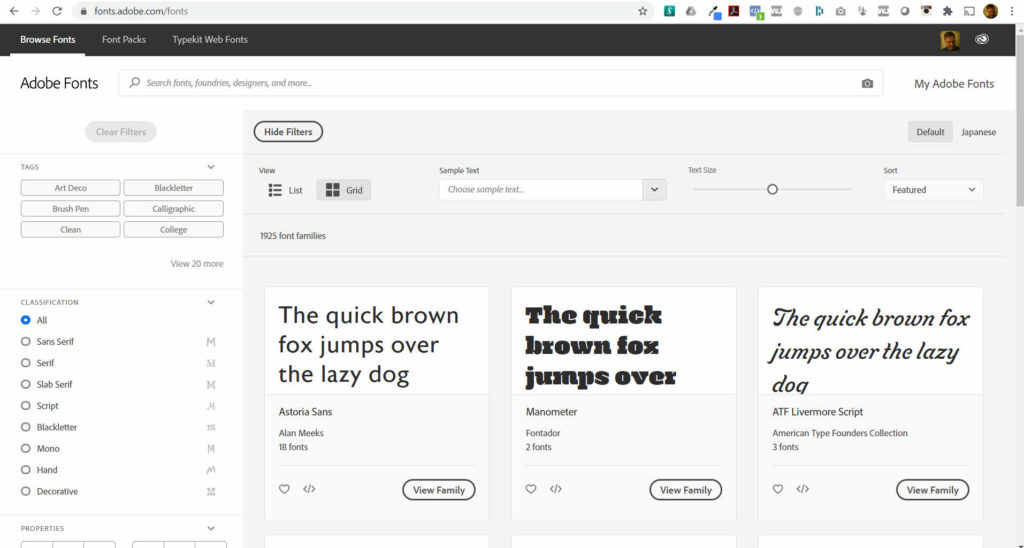Image resolution: width=1024 pixels, height=548 pixels.
Task: Click the user profile avatar in Adobe header
Action: 950,40
